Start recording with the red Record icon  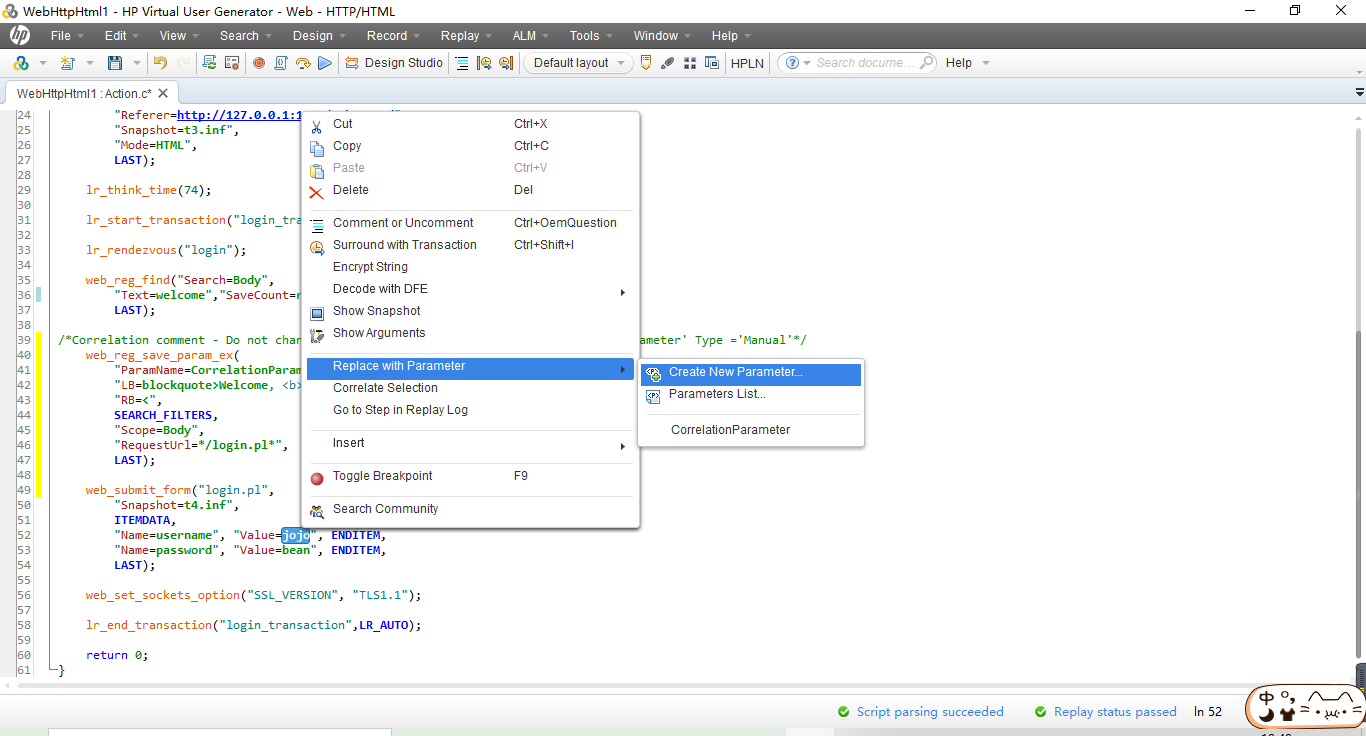(259, 63)
